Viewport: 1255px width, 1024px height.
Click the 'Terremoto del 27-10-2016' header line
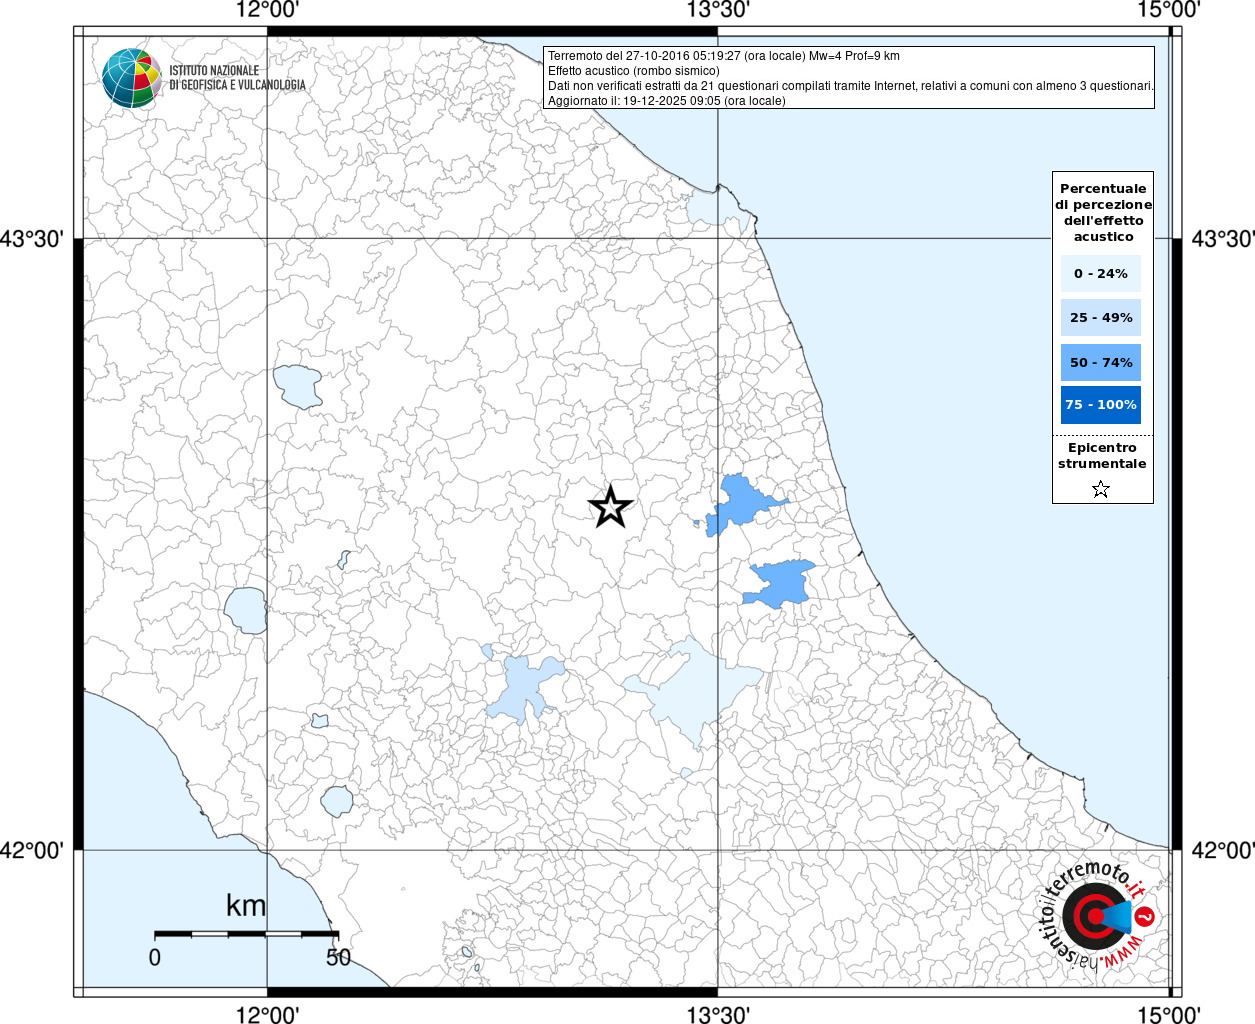click(x=723, y=56)
